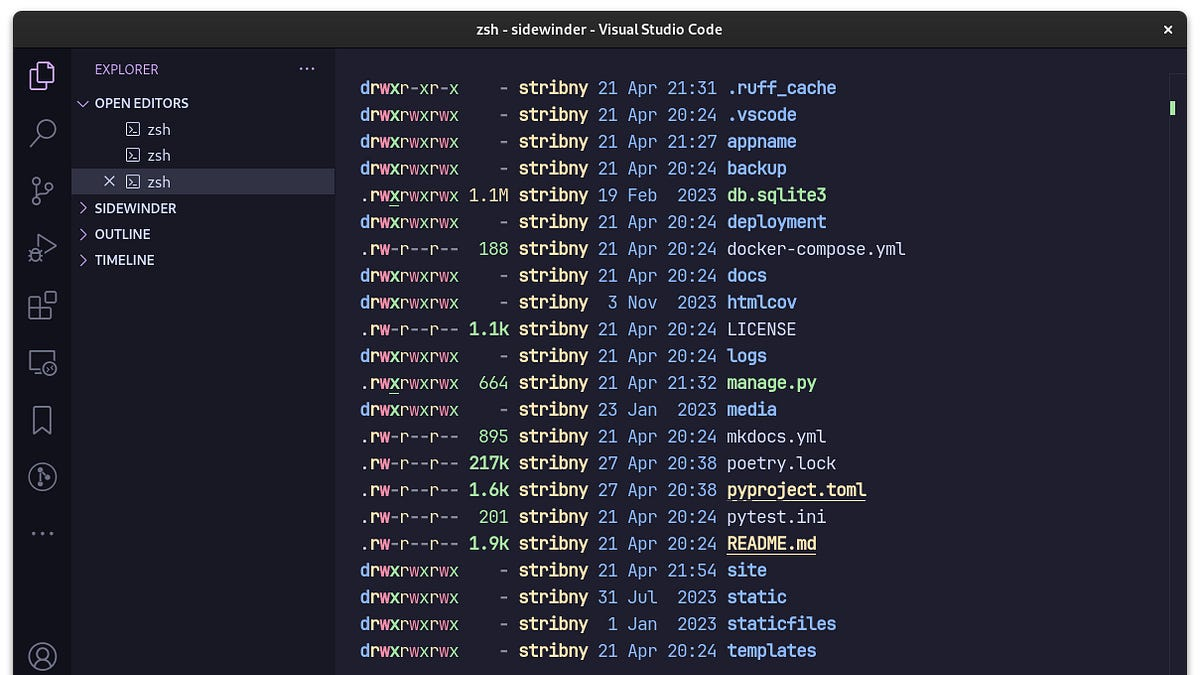
Task: Select the second zsh open editor
Action: 203,155
